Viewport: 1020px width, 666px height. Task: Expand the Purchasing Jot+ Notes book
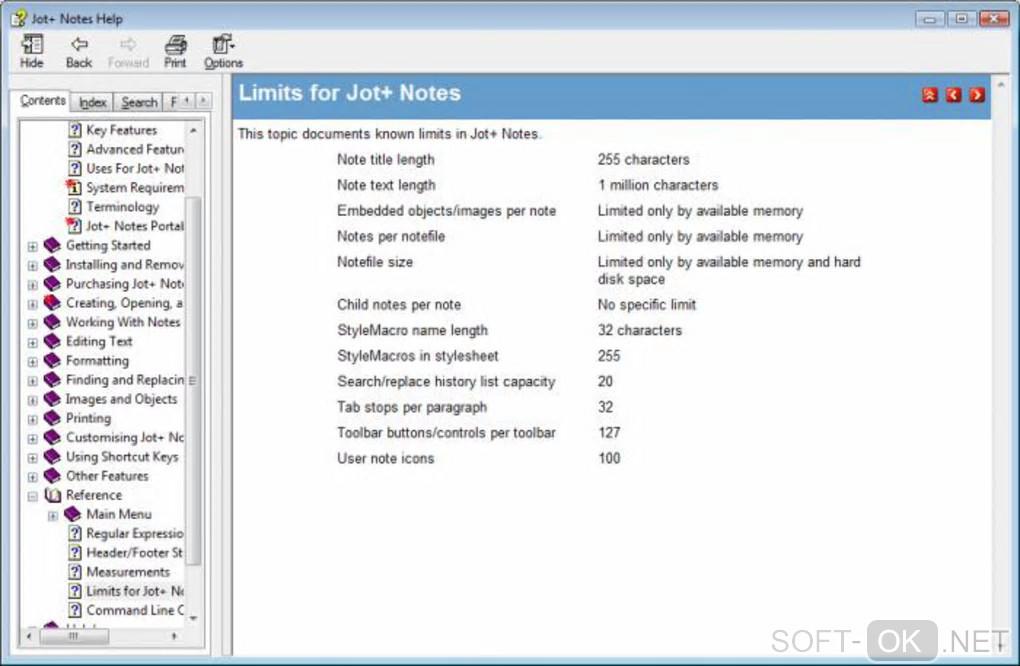point(33,285)
